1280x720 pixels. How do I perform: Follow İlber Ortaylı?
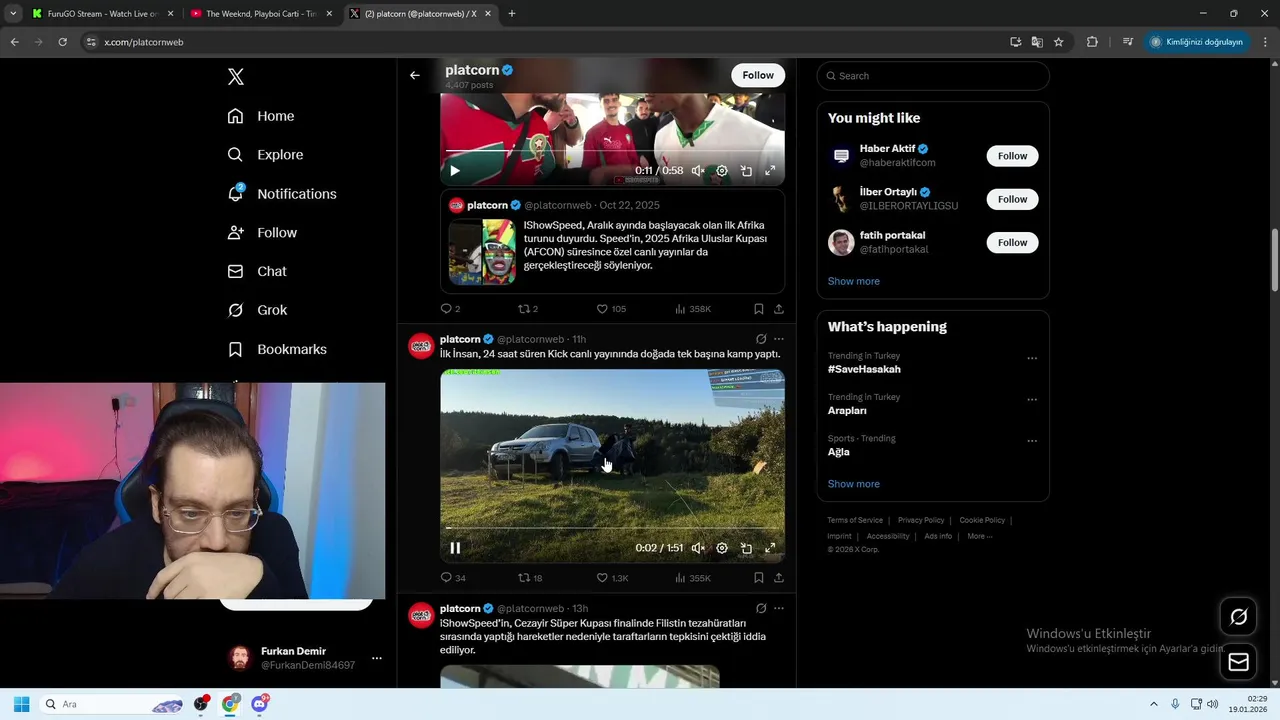[x=1012, y=199]
